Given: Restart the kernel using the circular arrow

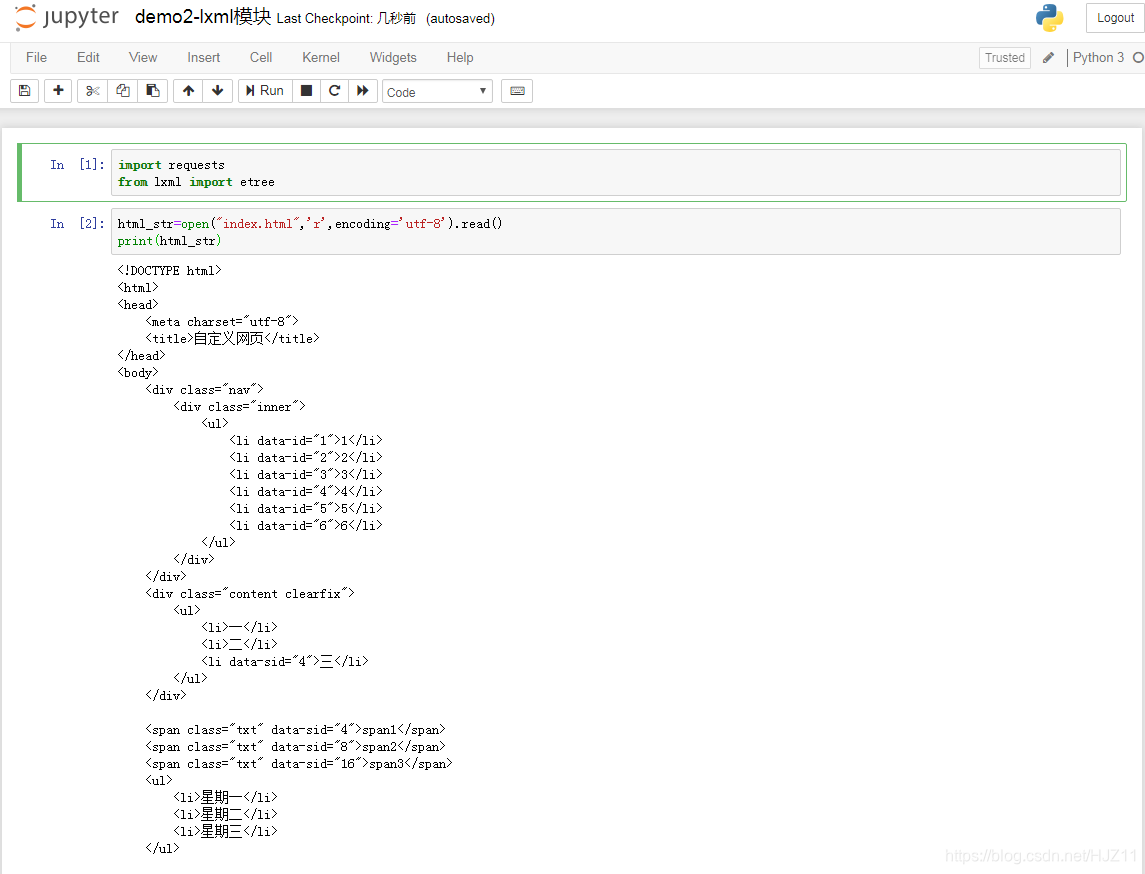Looking at the screenshot, I should [x=334, y=91].
